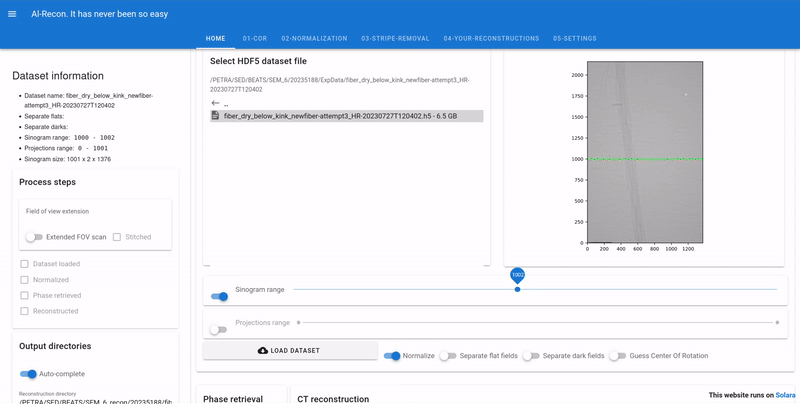
Task: Click the Sinogram range slider handle
Action: [517, 289]
